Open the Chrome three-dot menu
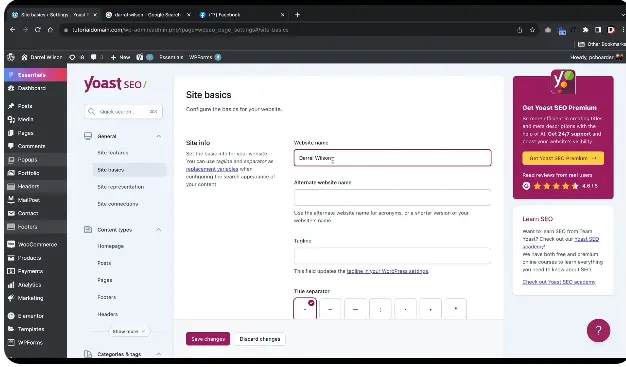 click(623, 30)
